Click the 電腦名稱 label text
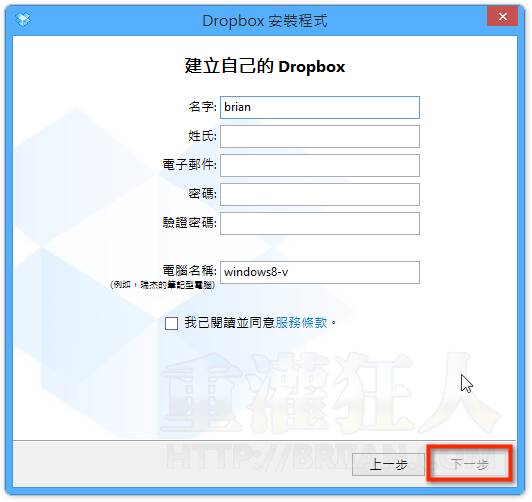 click(189, 271)
